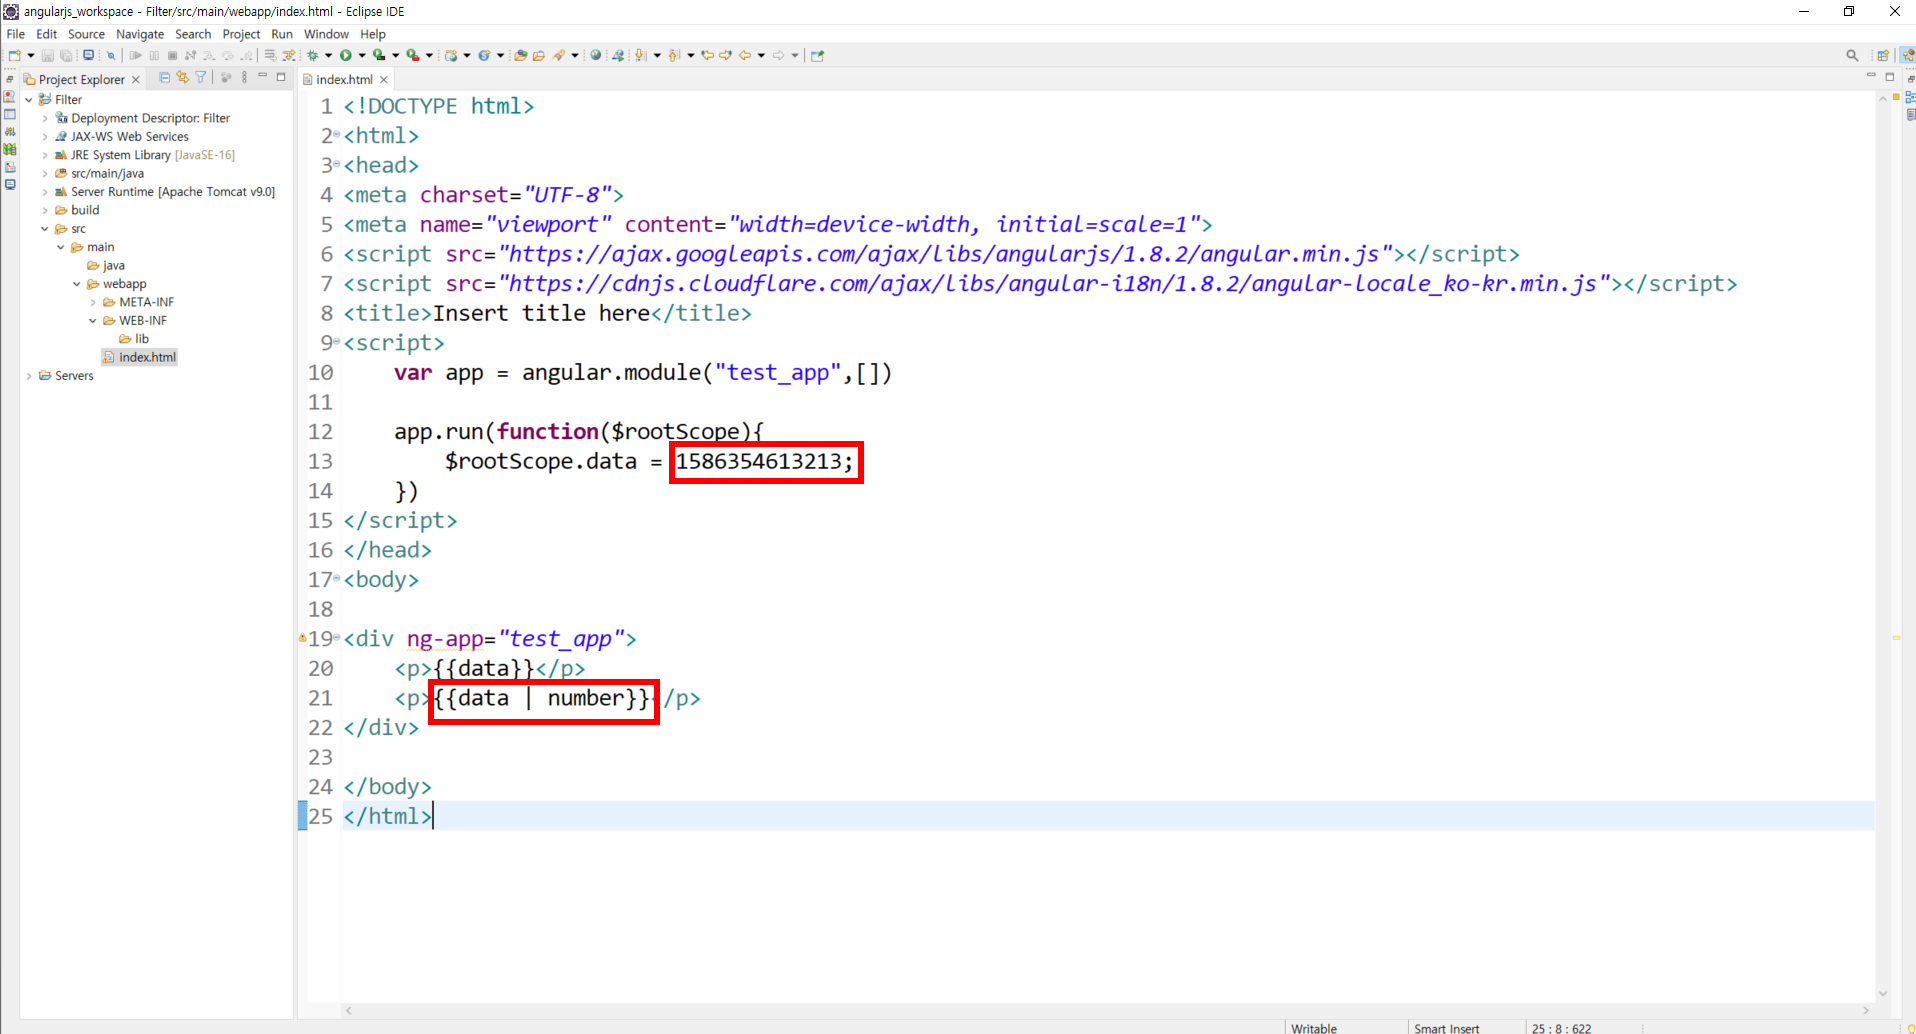The image size is (1916, 1034).
Task: Click the Project Explorer filter icon
Action: [x=201, y=77]
